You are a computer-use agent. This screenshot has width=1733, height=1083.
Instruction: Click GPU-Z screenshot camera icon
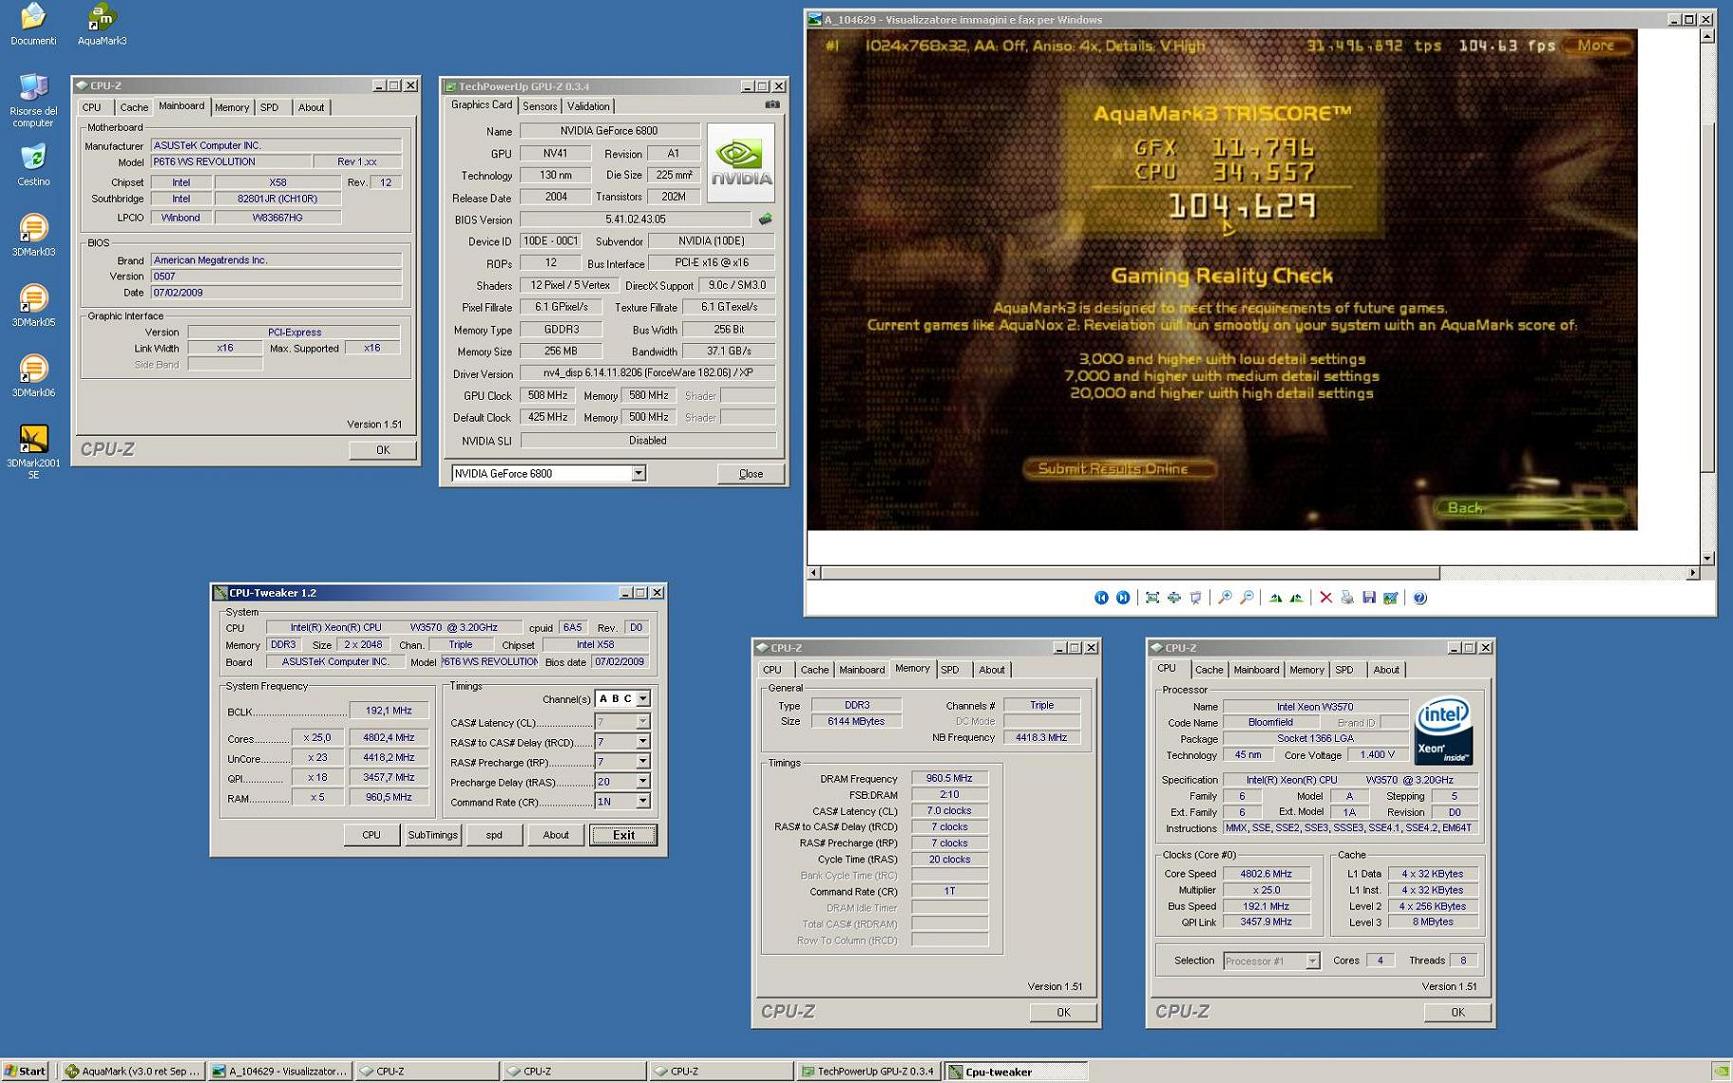coord(772,105)
